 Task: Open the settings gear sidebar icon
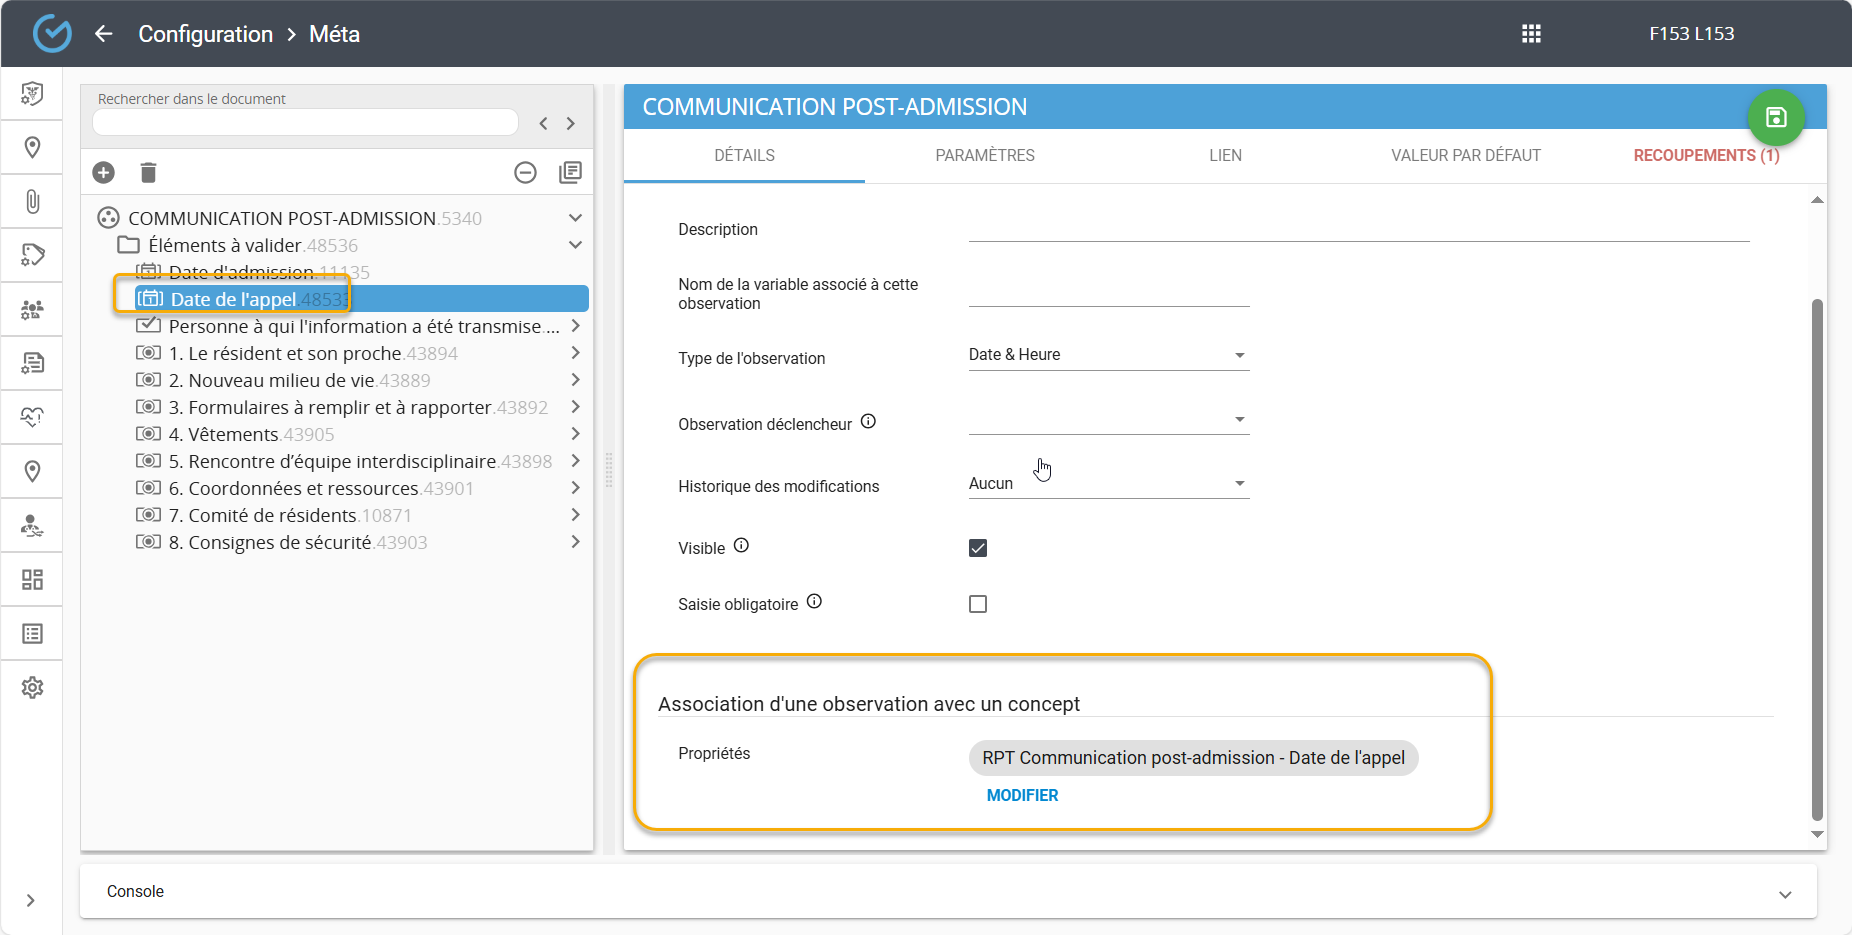point(32,688)
